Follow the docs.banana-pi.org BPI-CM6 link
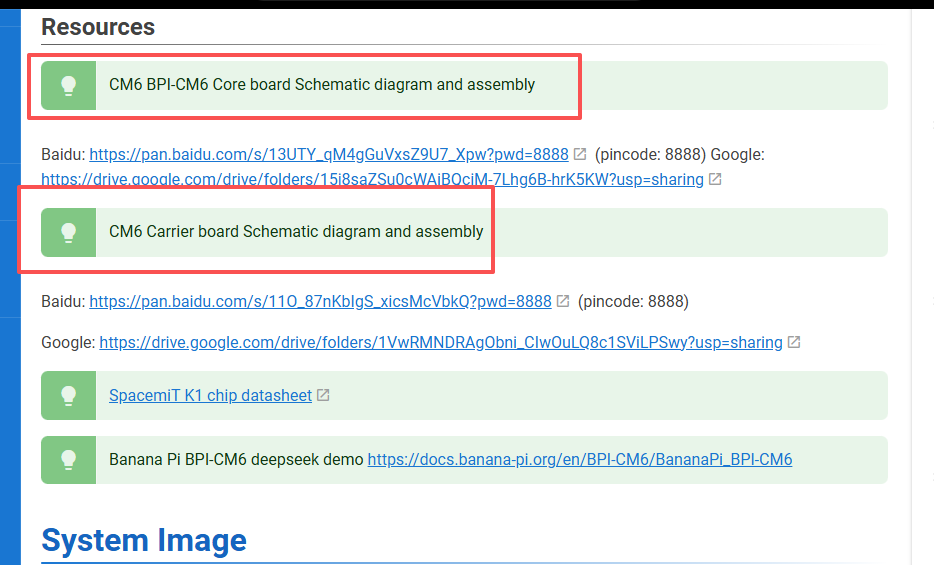934x565 pixels. tap(579, 460)
